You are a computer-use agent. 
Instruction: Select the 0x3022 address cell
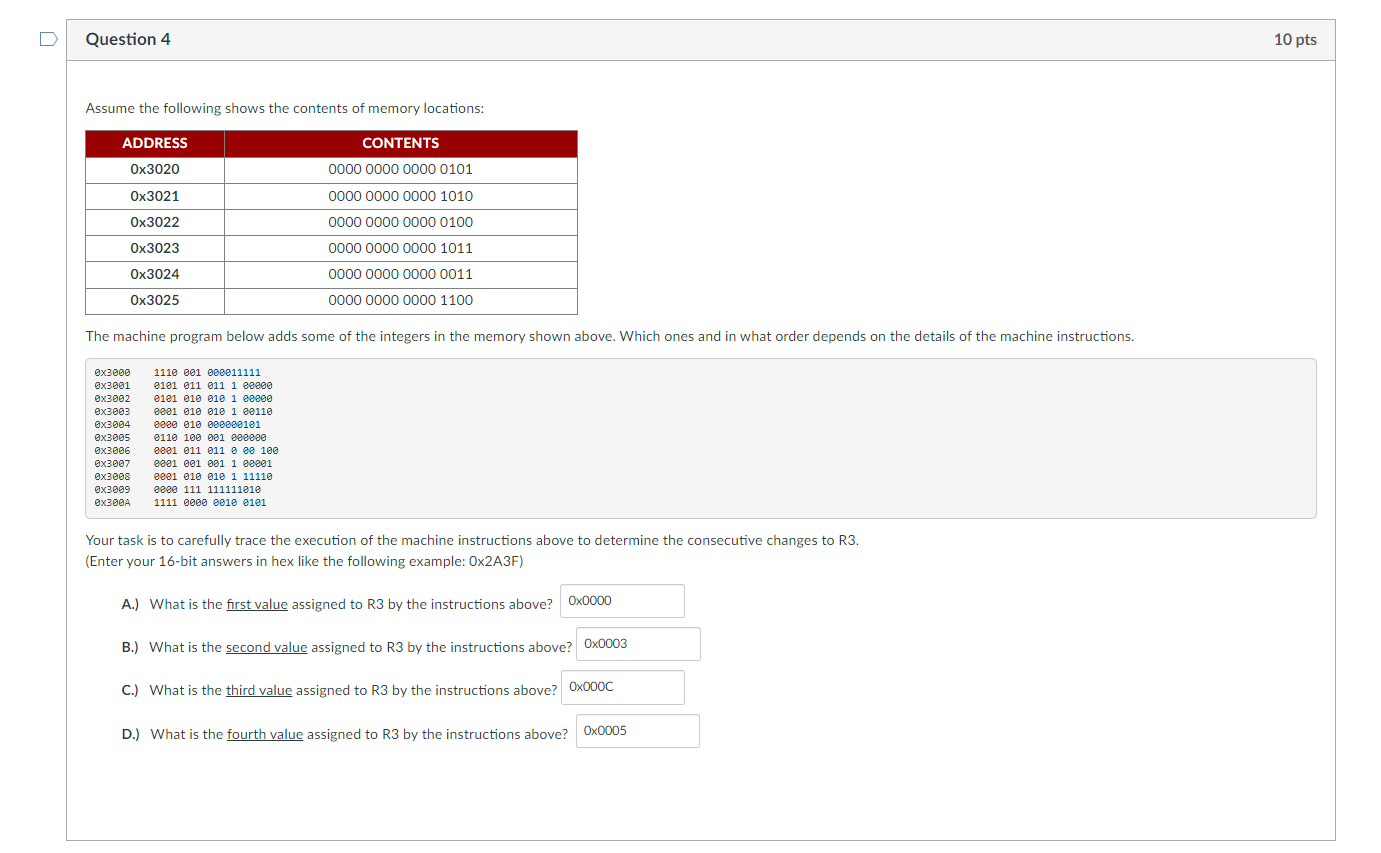coord(155,222)
